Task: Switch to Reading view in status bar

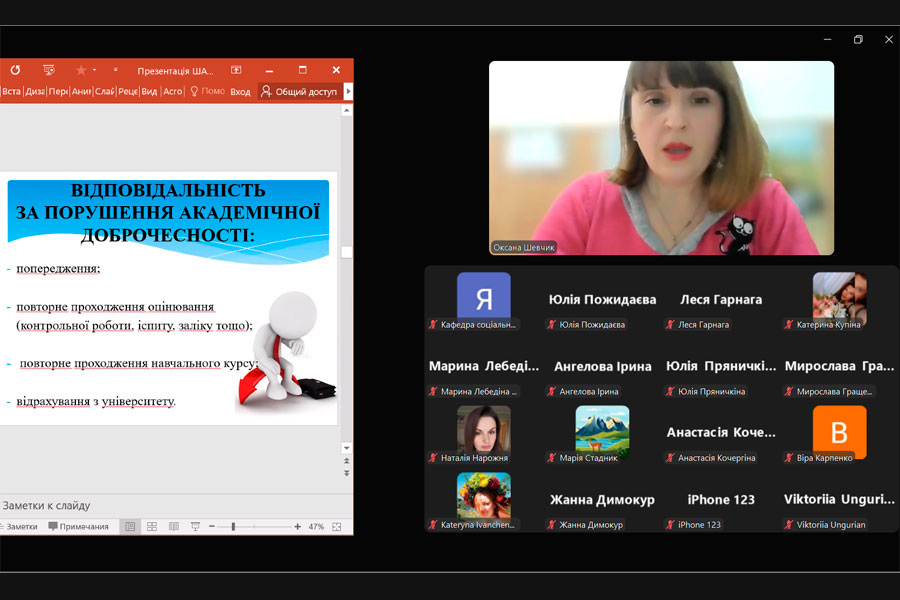Action: (174, 526)
